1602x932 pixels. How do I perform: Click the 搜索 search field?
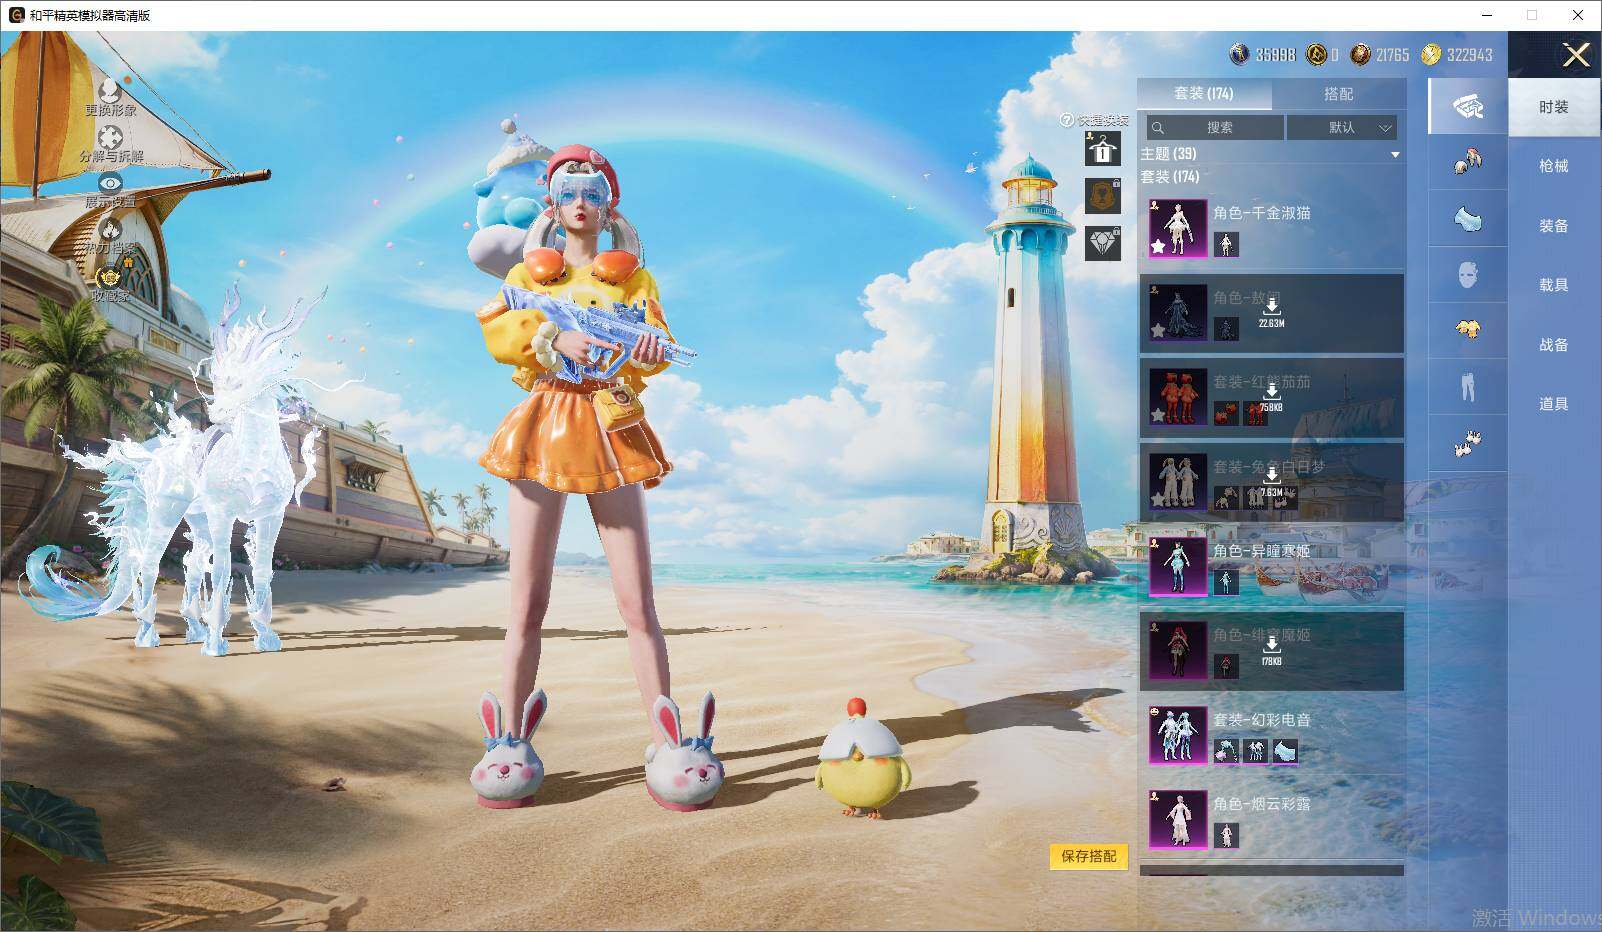click(1215, 128)
